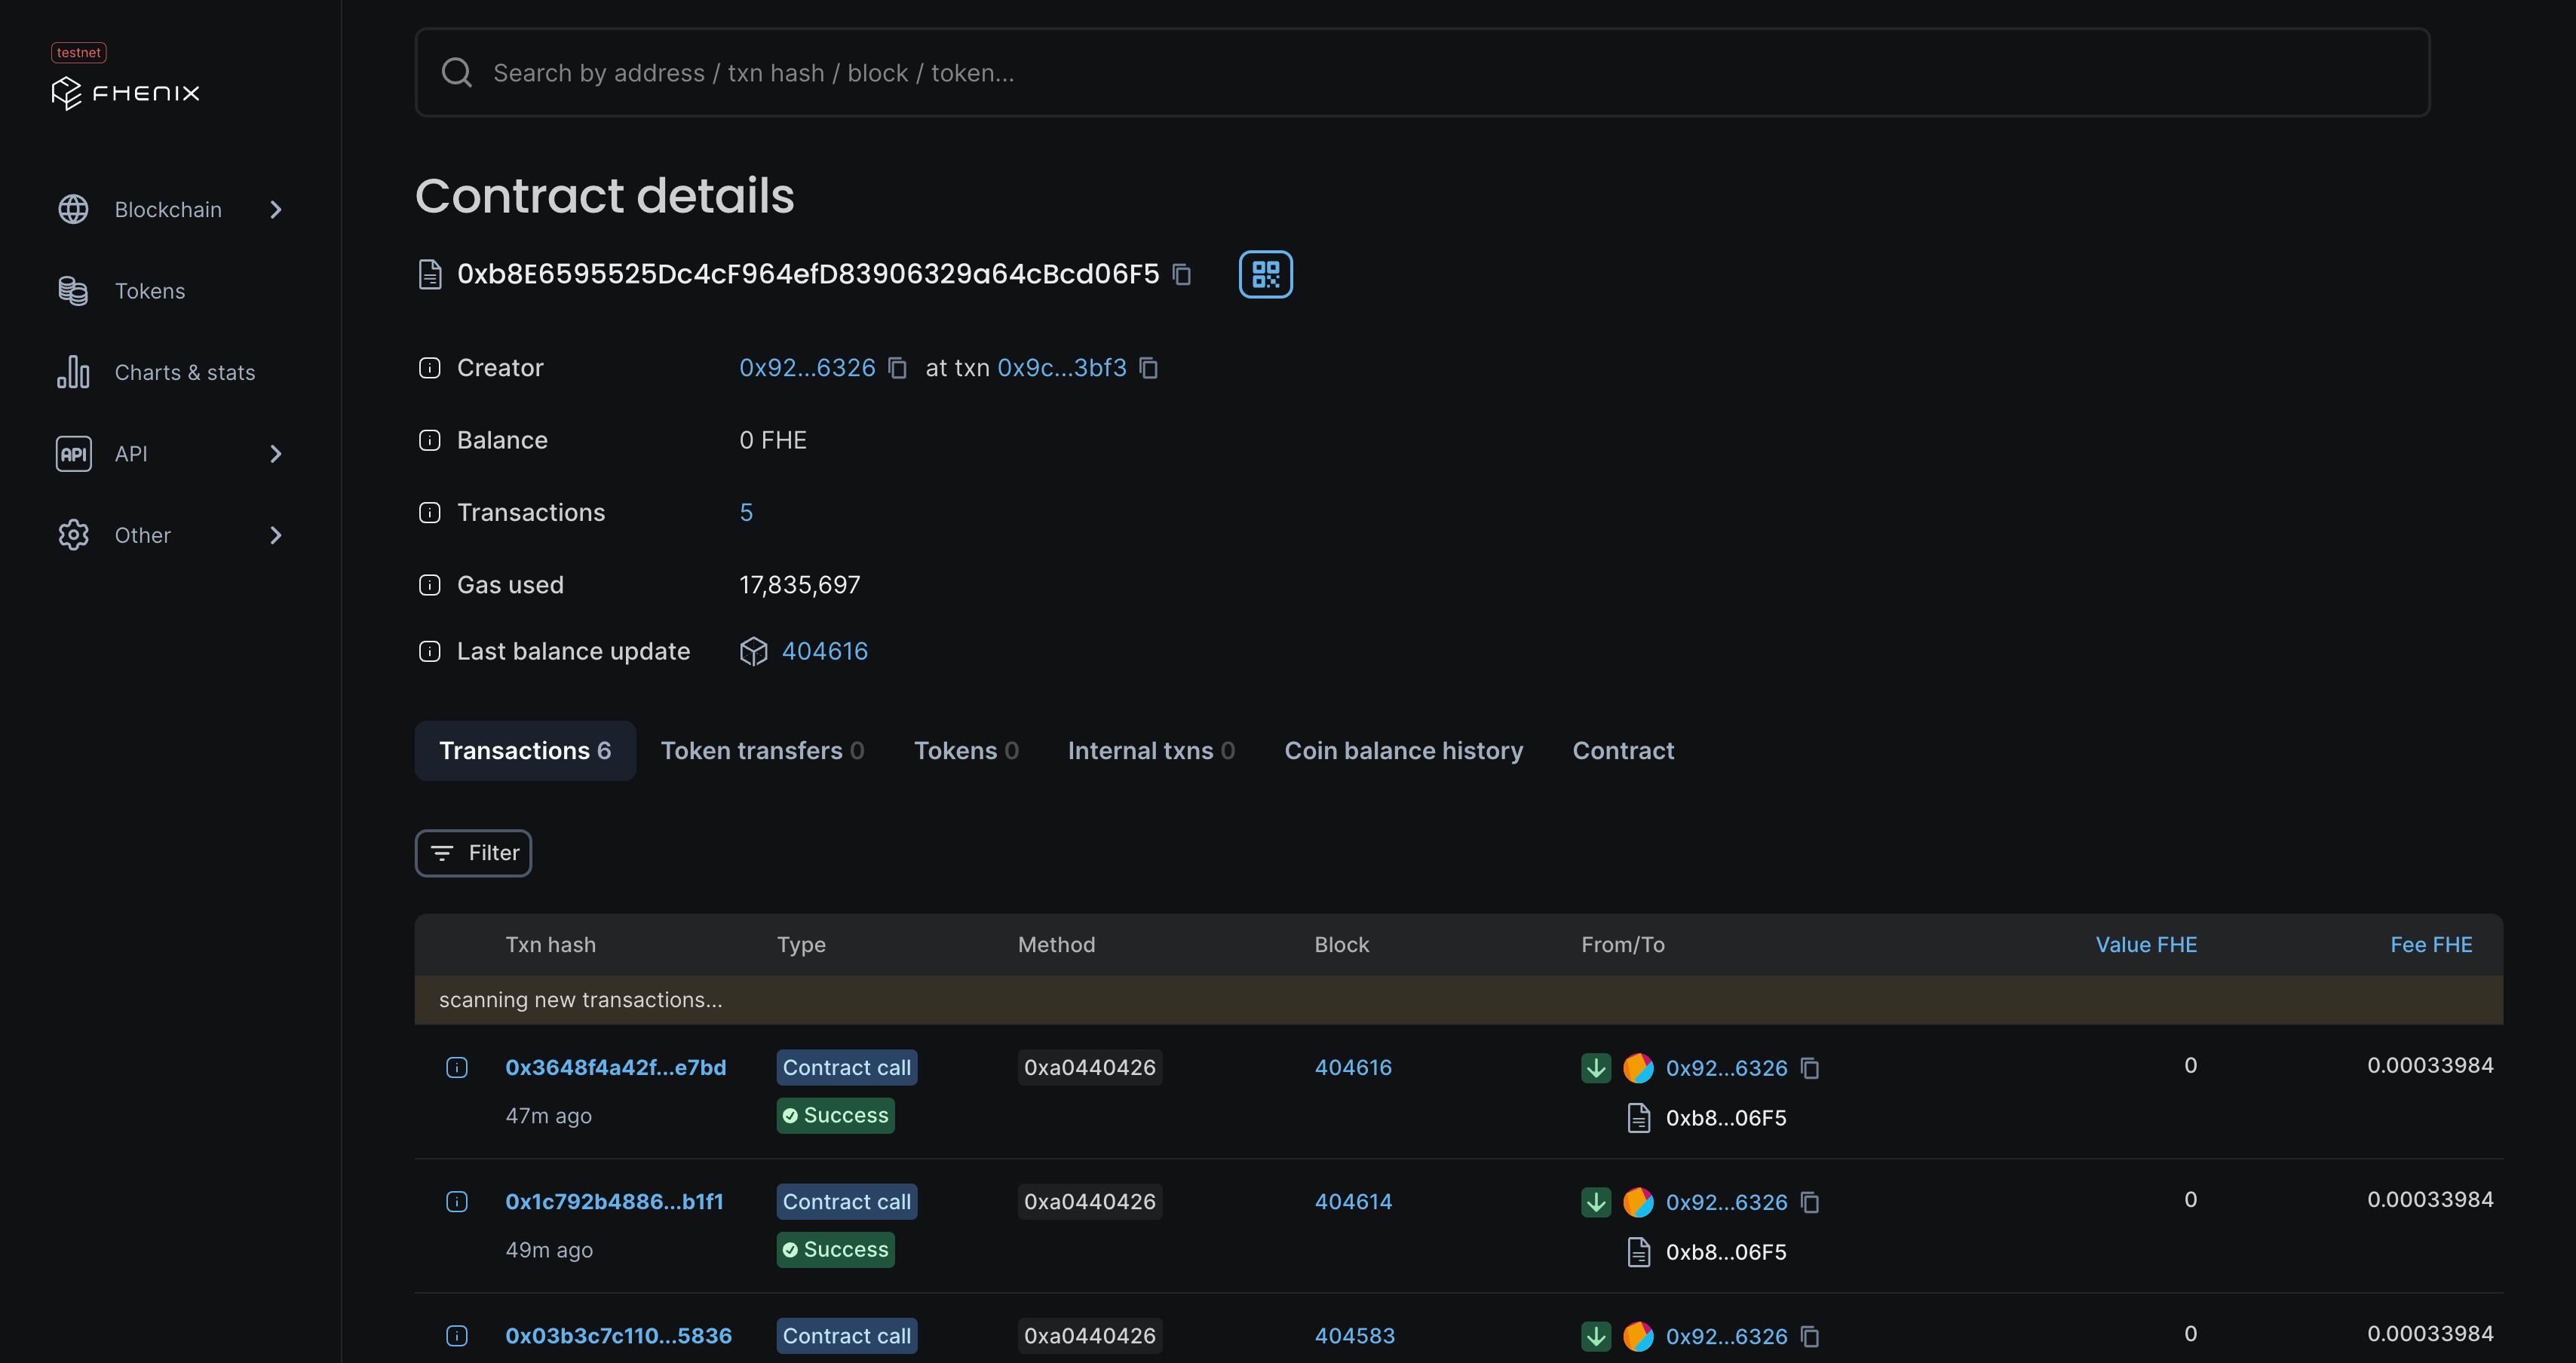Viewport: 2576px width, 1363px height.
Task: Click the Balance info icon
Action: coord(429,440)
